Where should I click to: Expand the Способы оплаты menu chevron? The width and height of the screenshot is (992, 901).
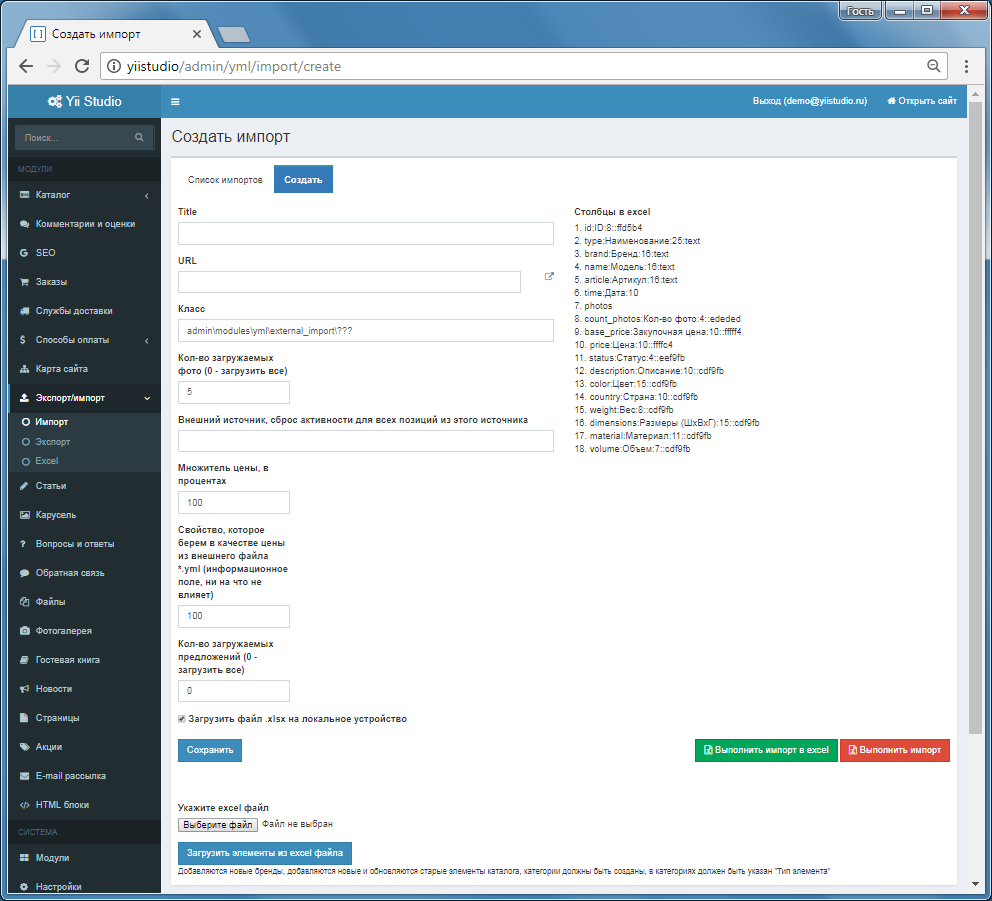pyautogui.click(x=147, y=340)
